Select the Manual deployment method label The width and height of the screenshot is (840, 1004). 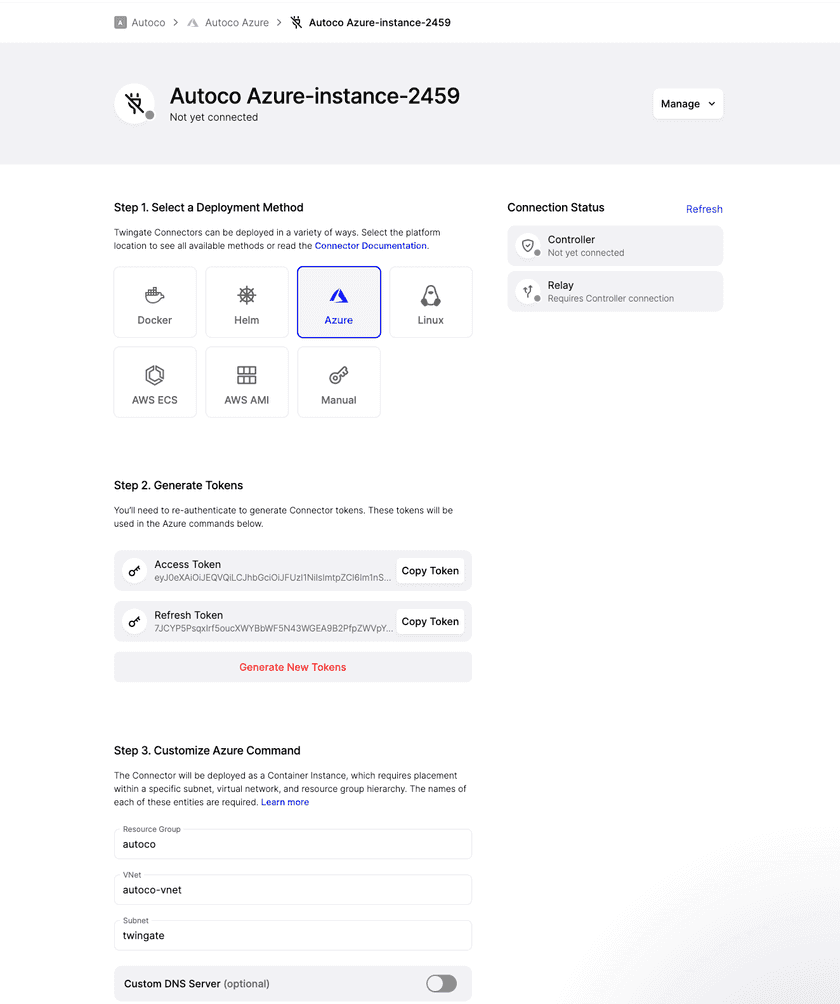339,400
